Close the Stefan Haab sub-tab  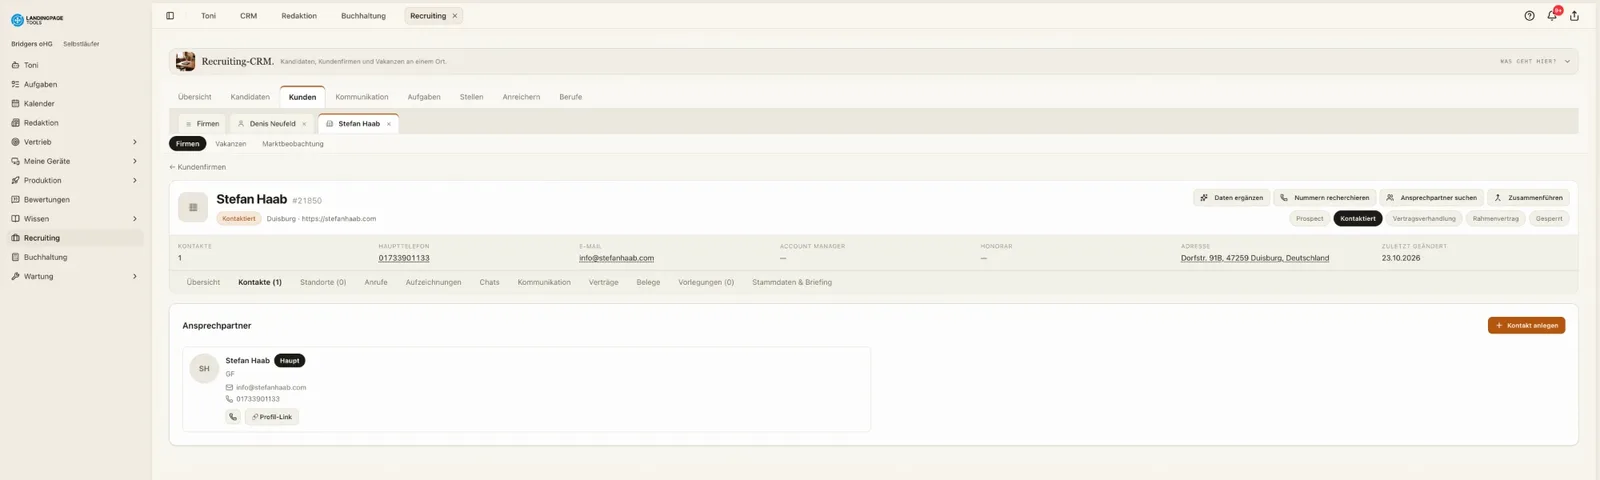[389, 124]
